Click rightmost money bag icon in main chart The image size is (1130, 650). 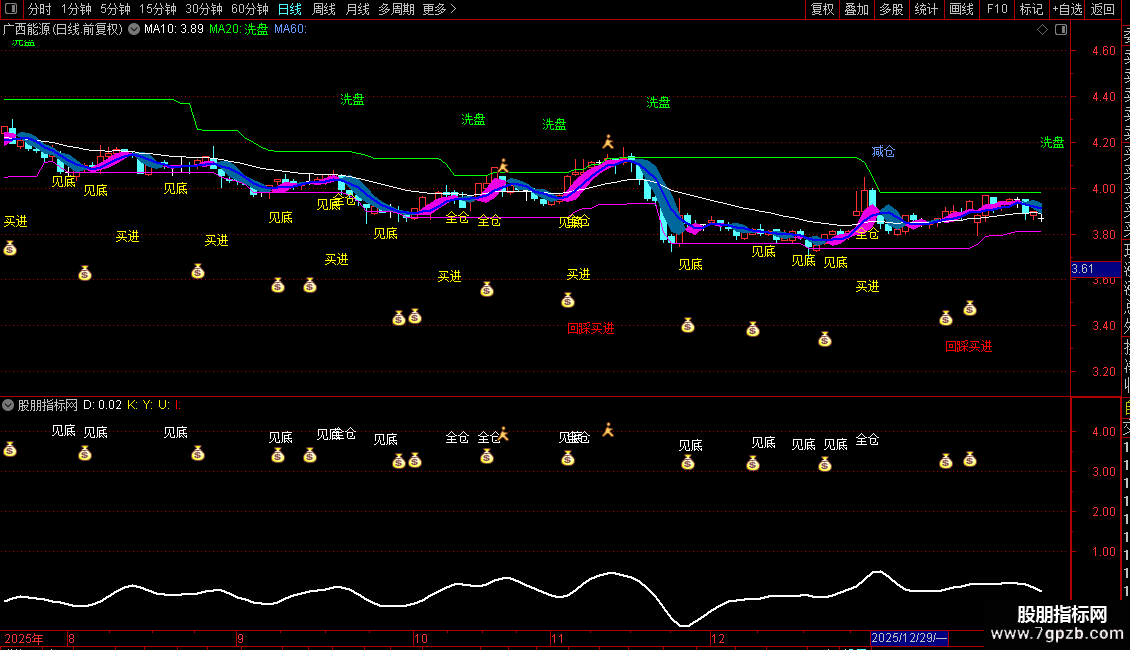(x=970, y=308)
